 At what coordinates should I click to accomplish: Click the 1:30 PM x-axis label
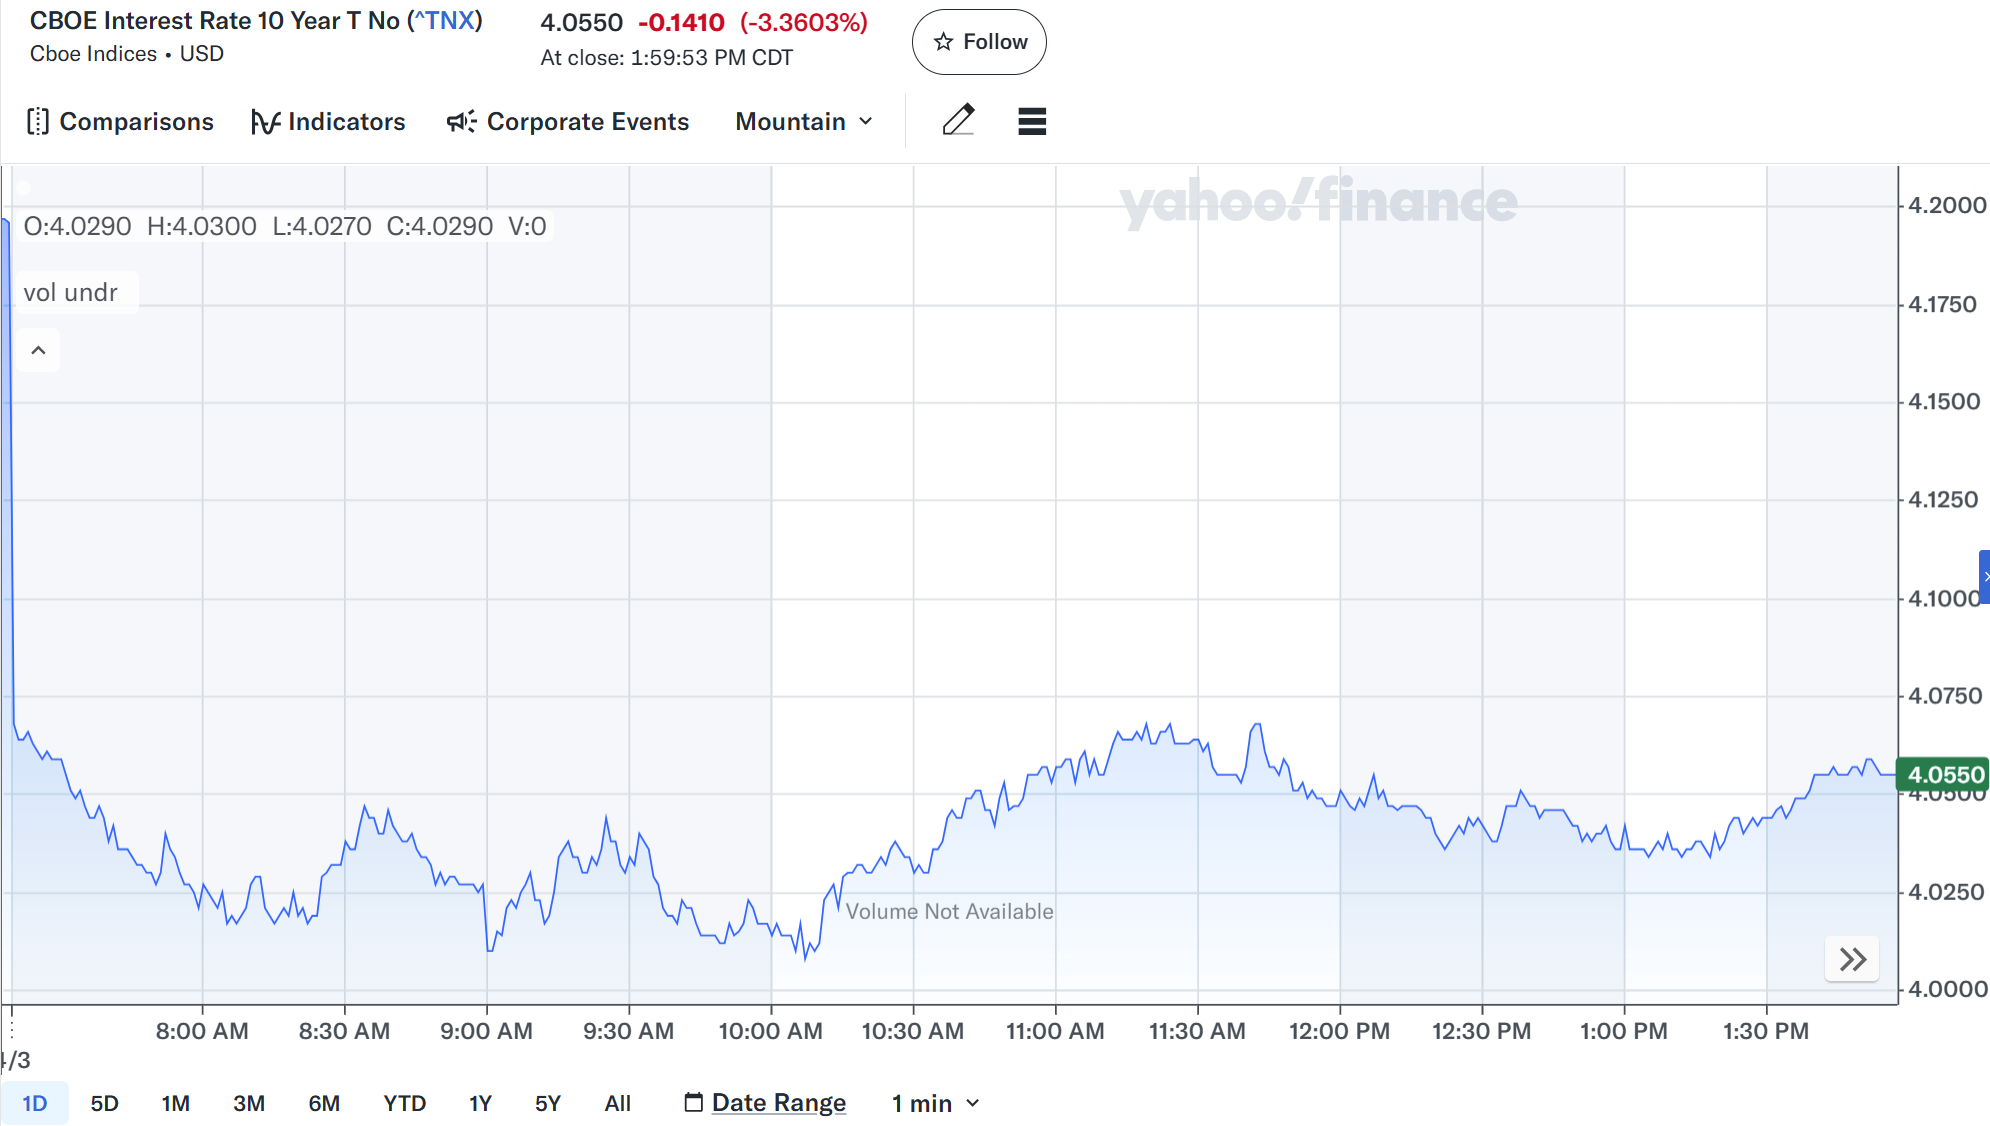click(1766, 1031)
